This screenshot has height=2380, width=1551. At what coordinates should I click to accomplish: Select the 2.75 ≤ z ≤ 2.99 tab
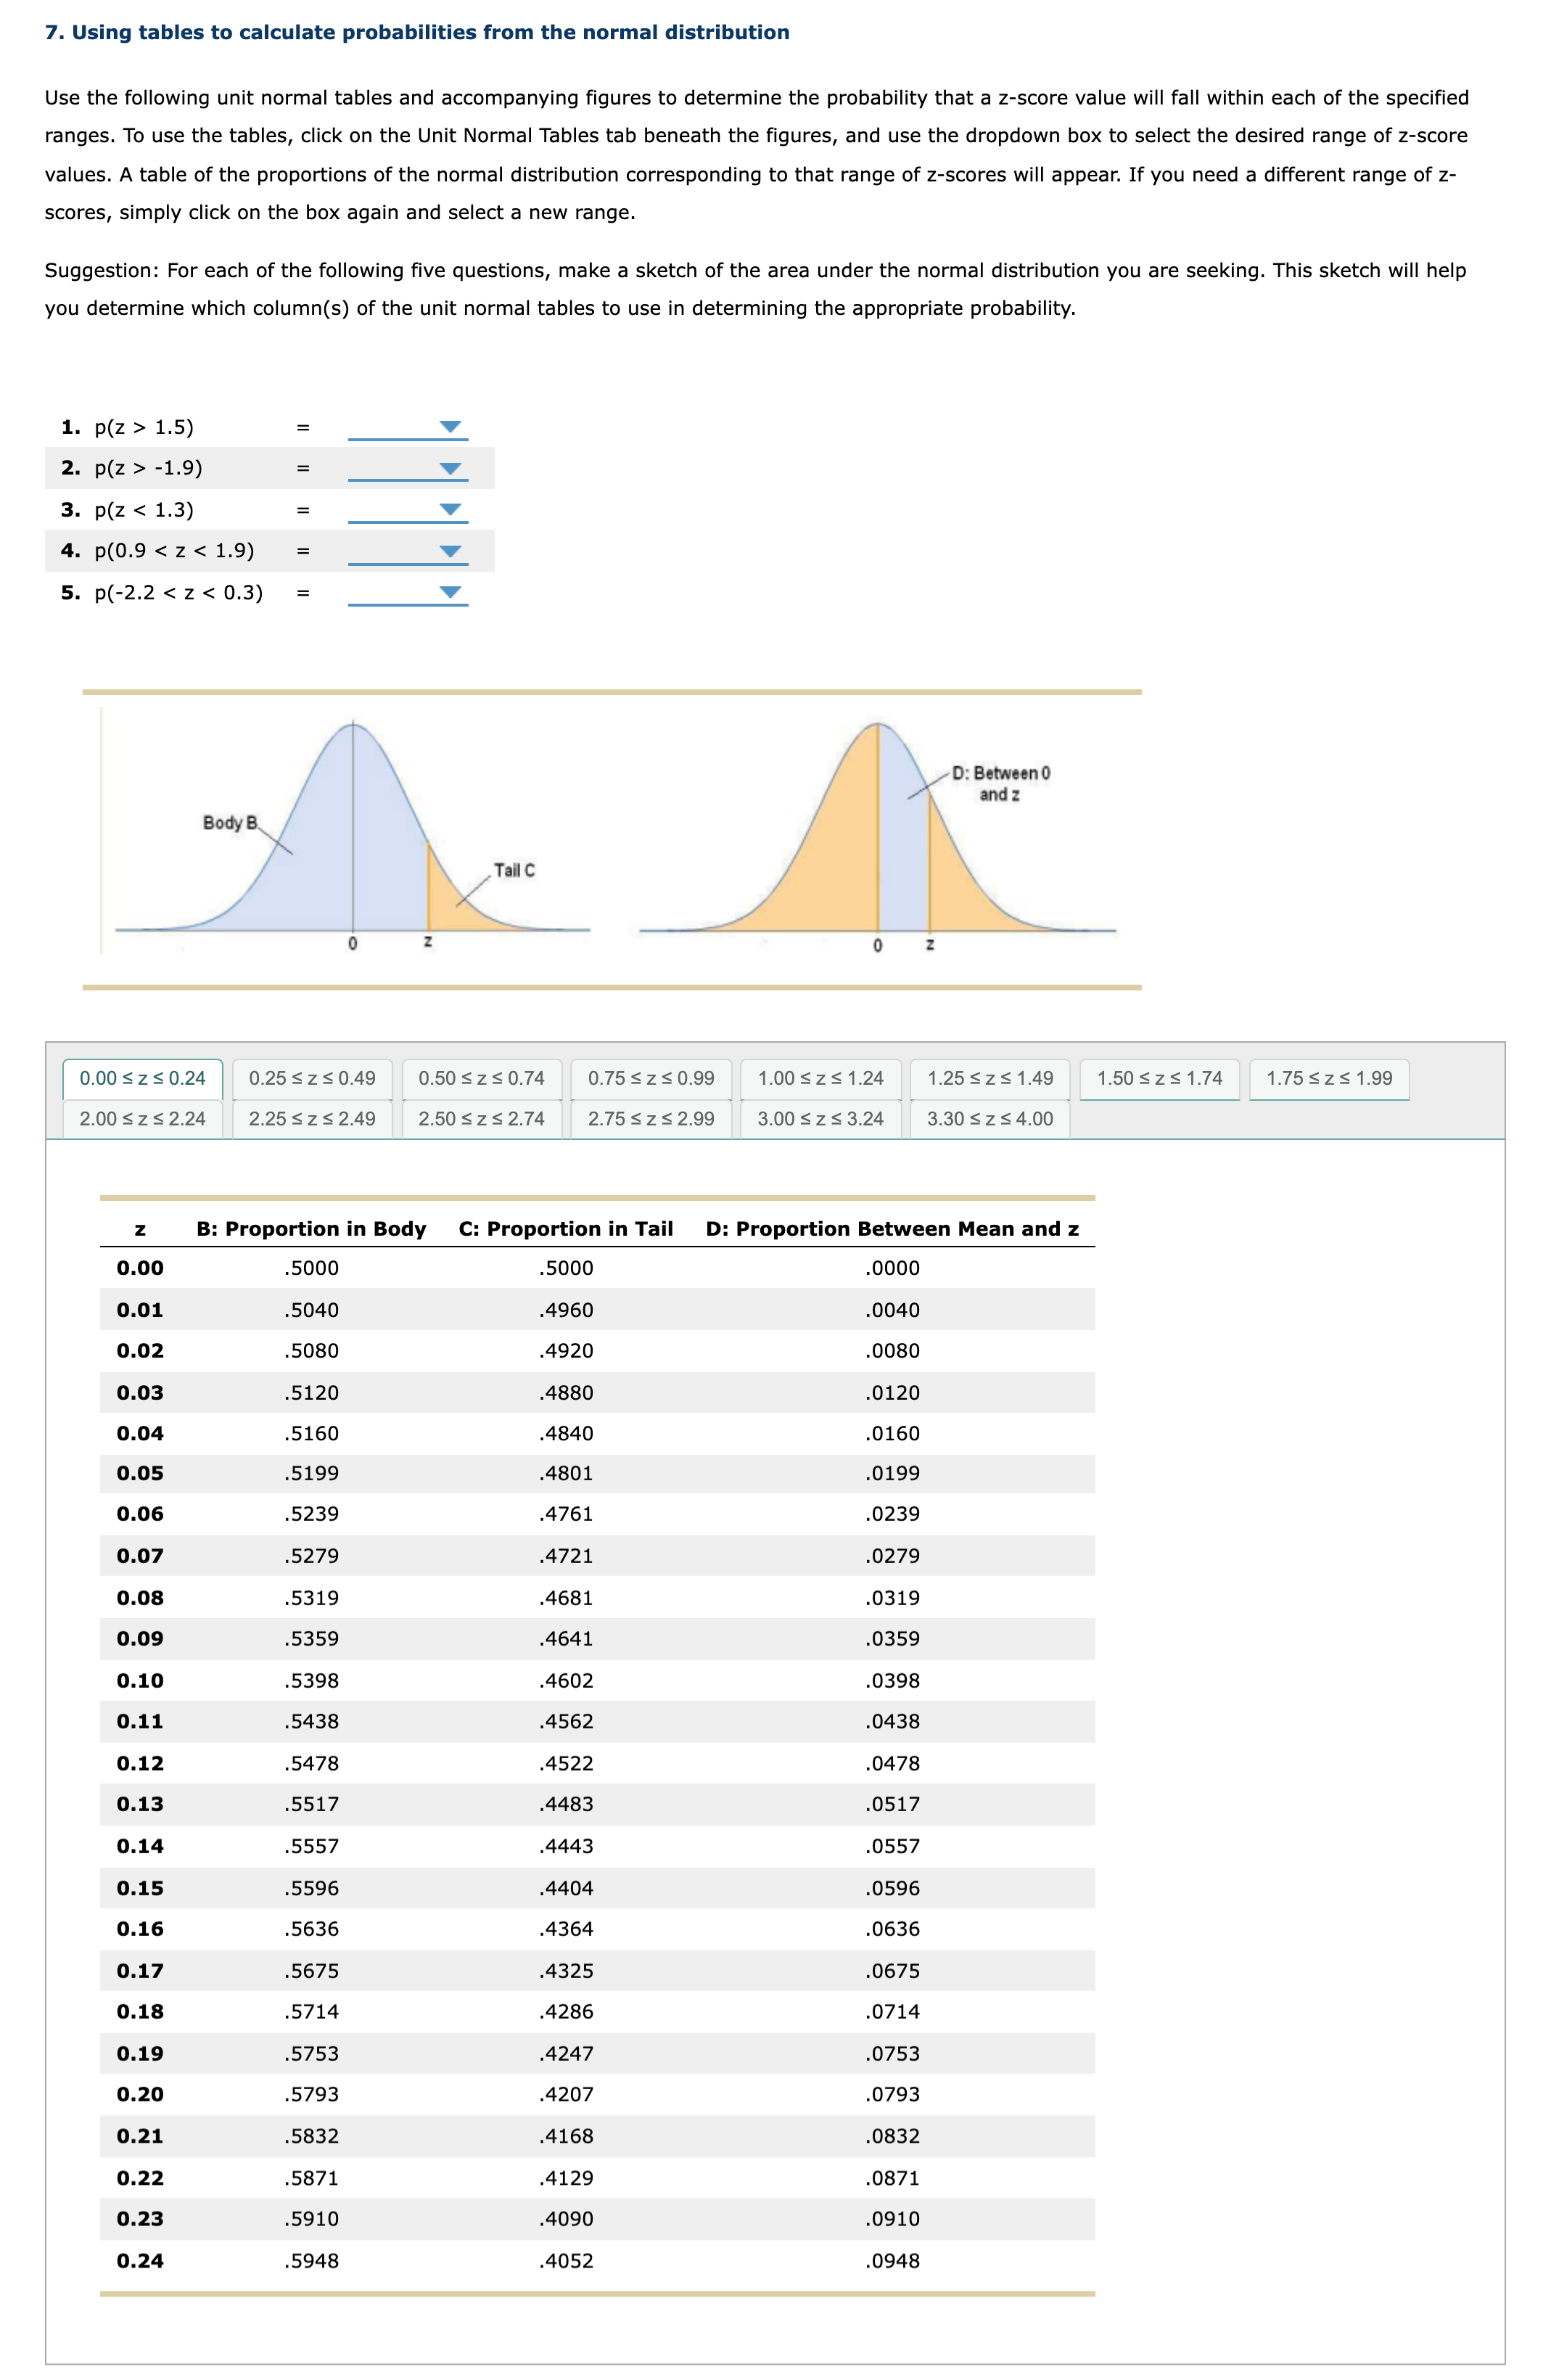(x=651, y=1119)
